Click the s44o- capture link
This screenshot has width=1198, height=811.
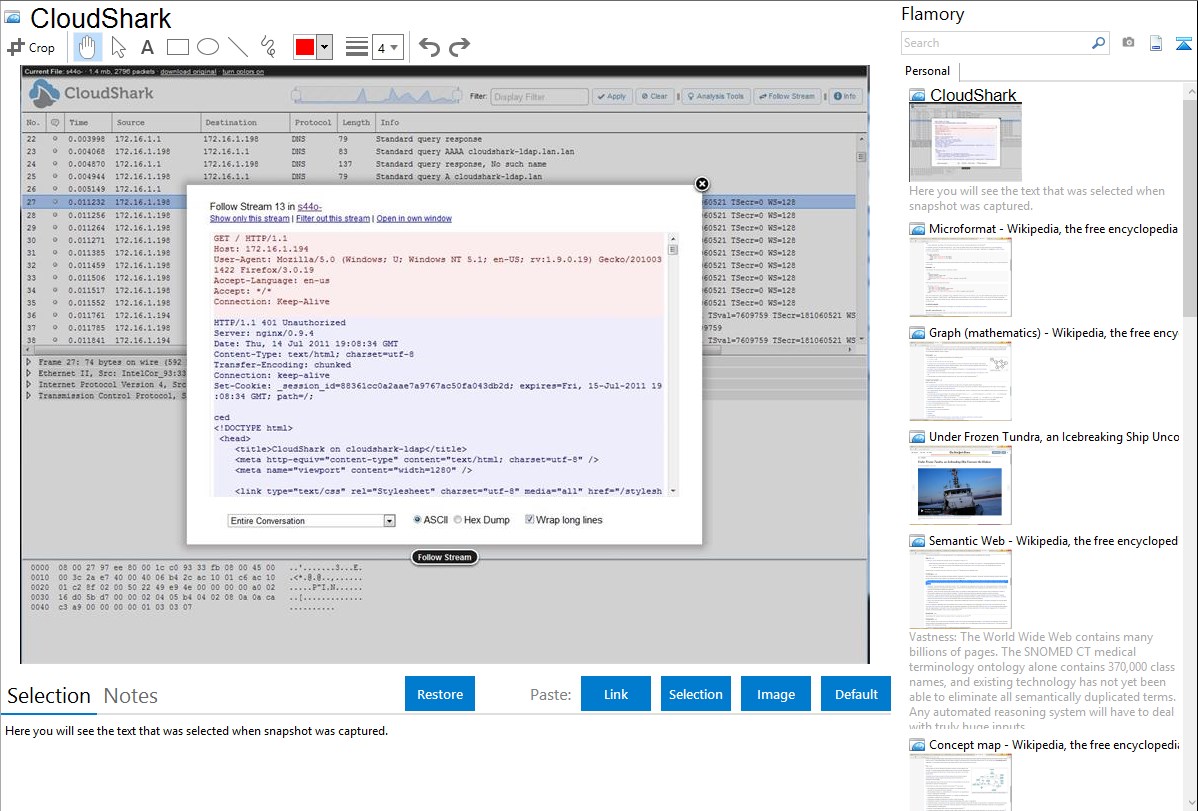309,206
